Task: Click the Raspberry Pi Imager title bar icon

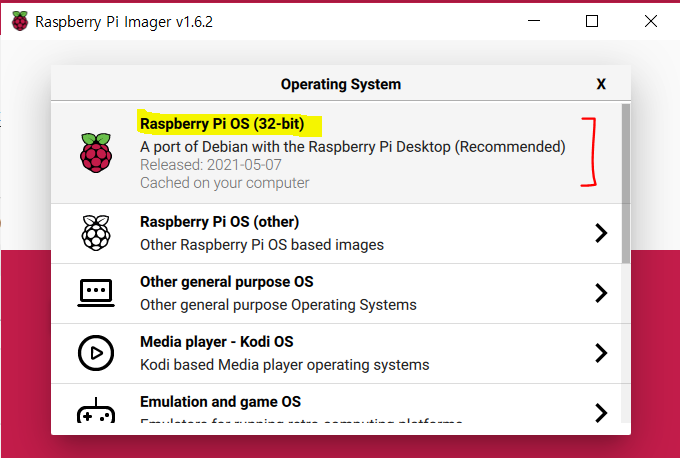Action: pos(20,21)
